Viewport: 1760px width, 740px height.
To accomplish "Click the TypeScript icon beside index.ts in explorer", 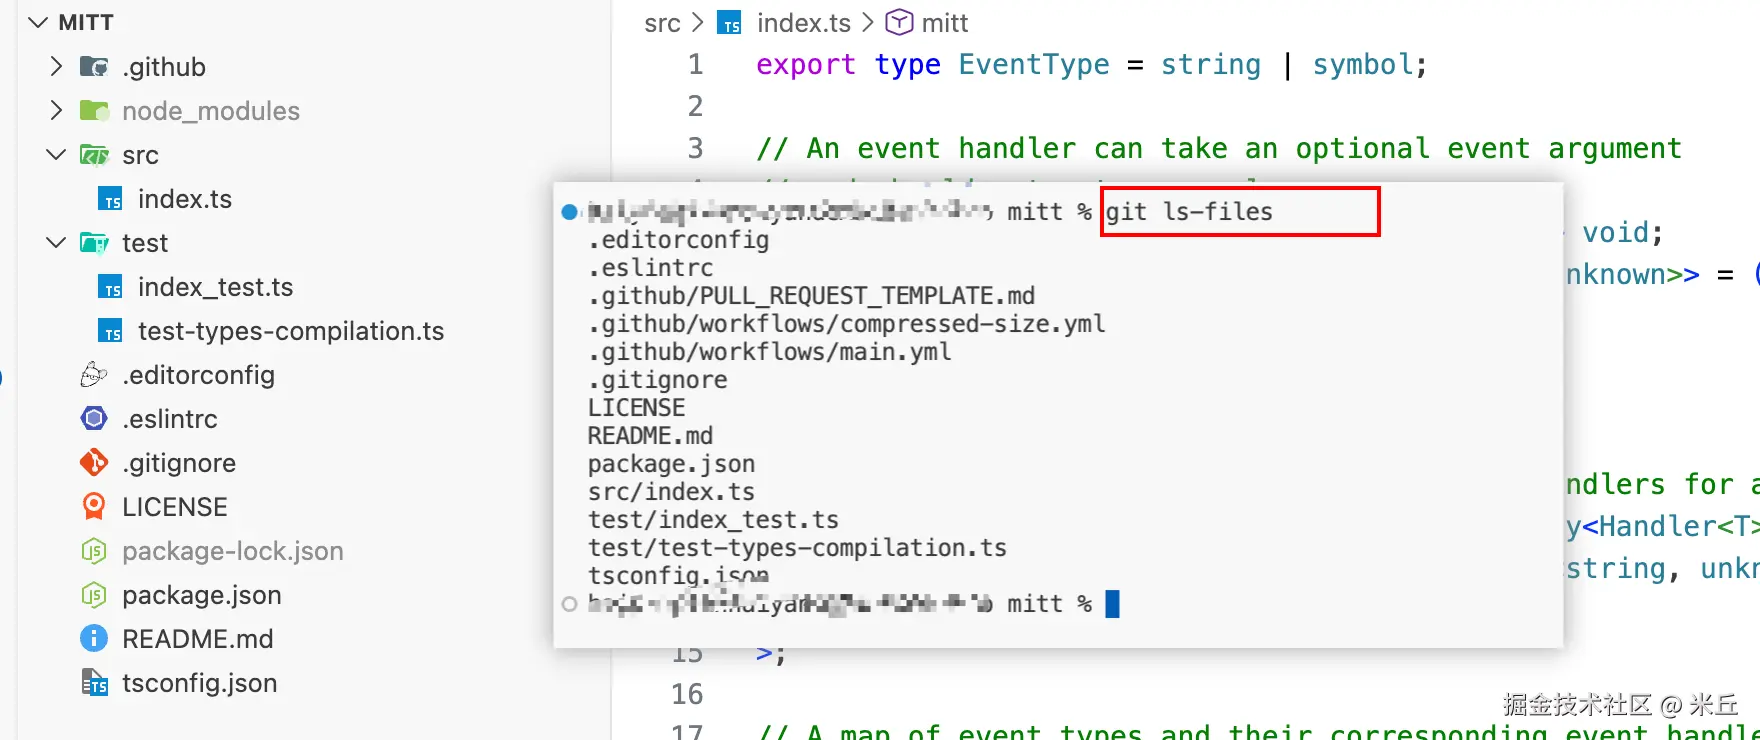I will [110, 199].
